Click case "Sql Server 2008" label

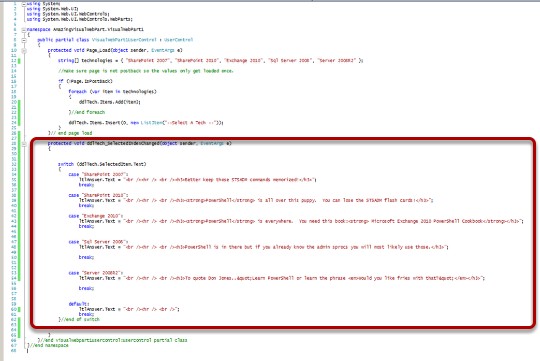tap(98, 242)
